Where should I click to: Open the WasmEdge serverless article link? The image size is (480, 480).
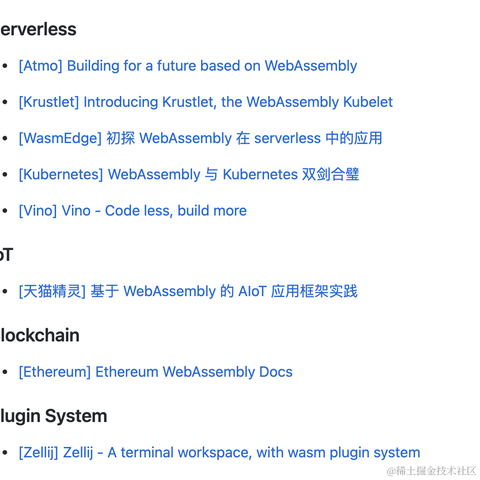click(200, 138)
